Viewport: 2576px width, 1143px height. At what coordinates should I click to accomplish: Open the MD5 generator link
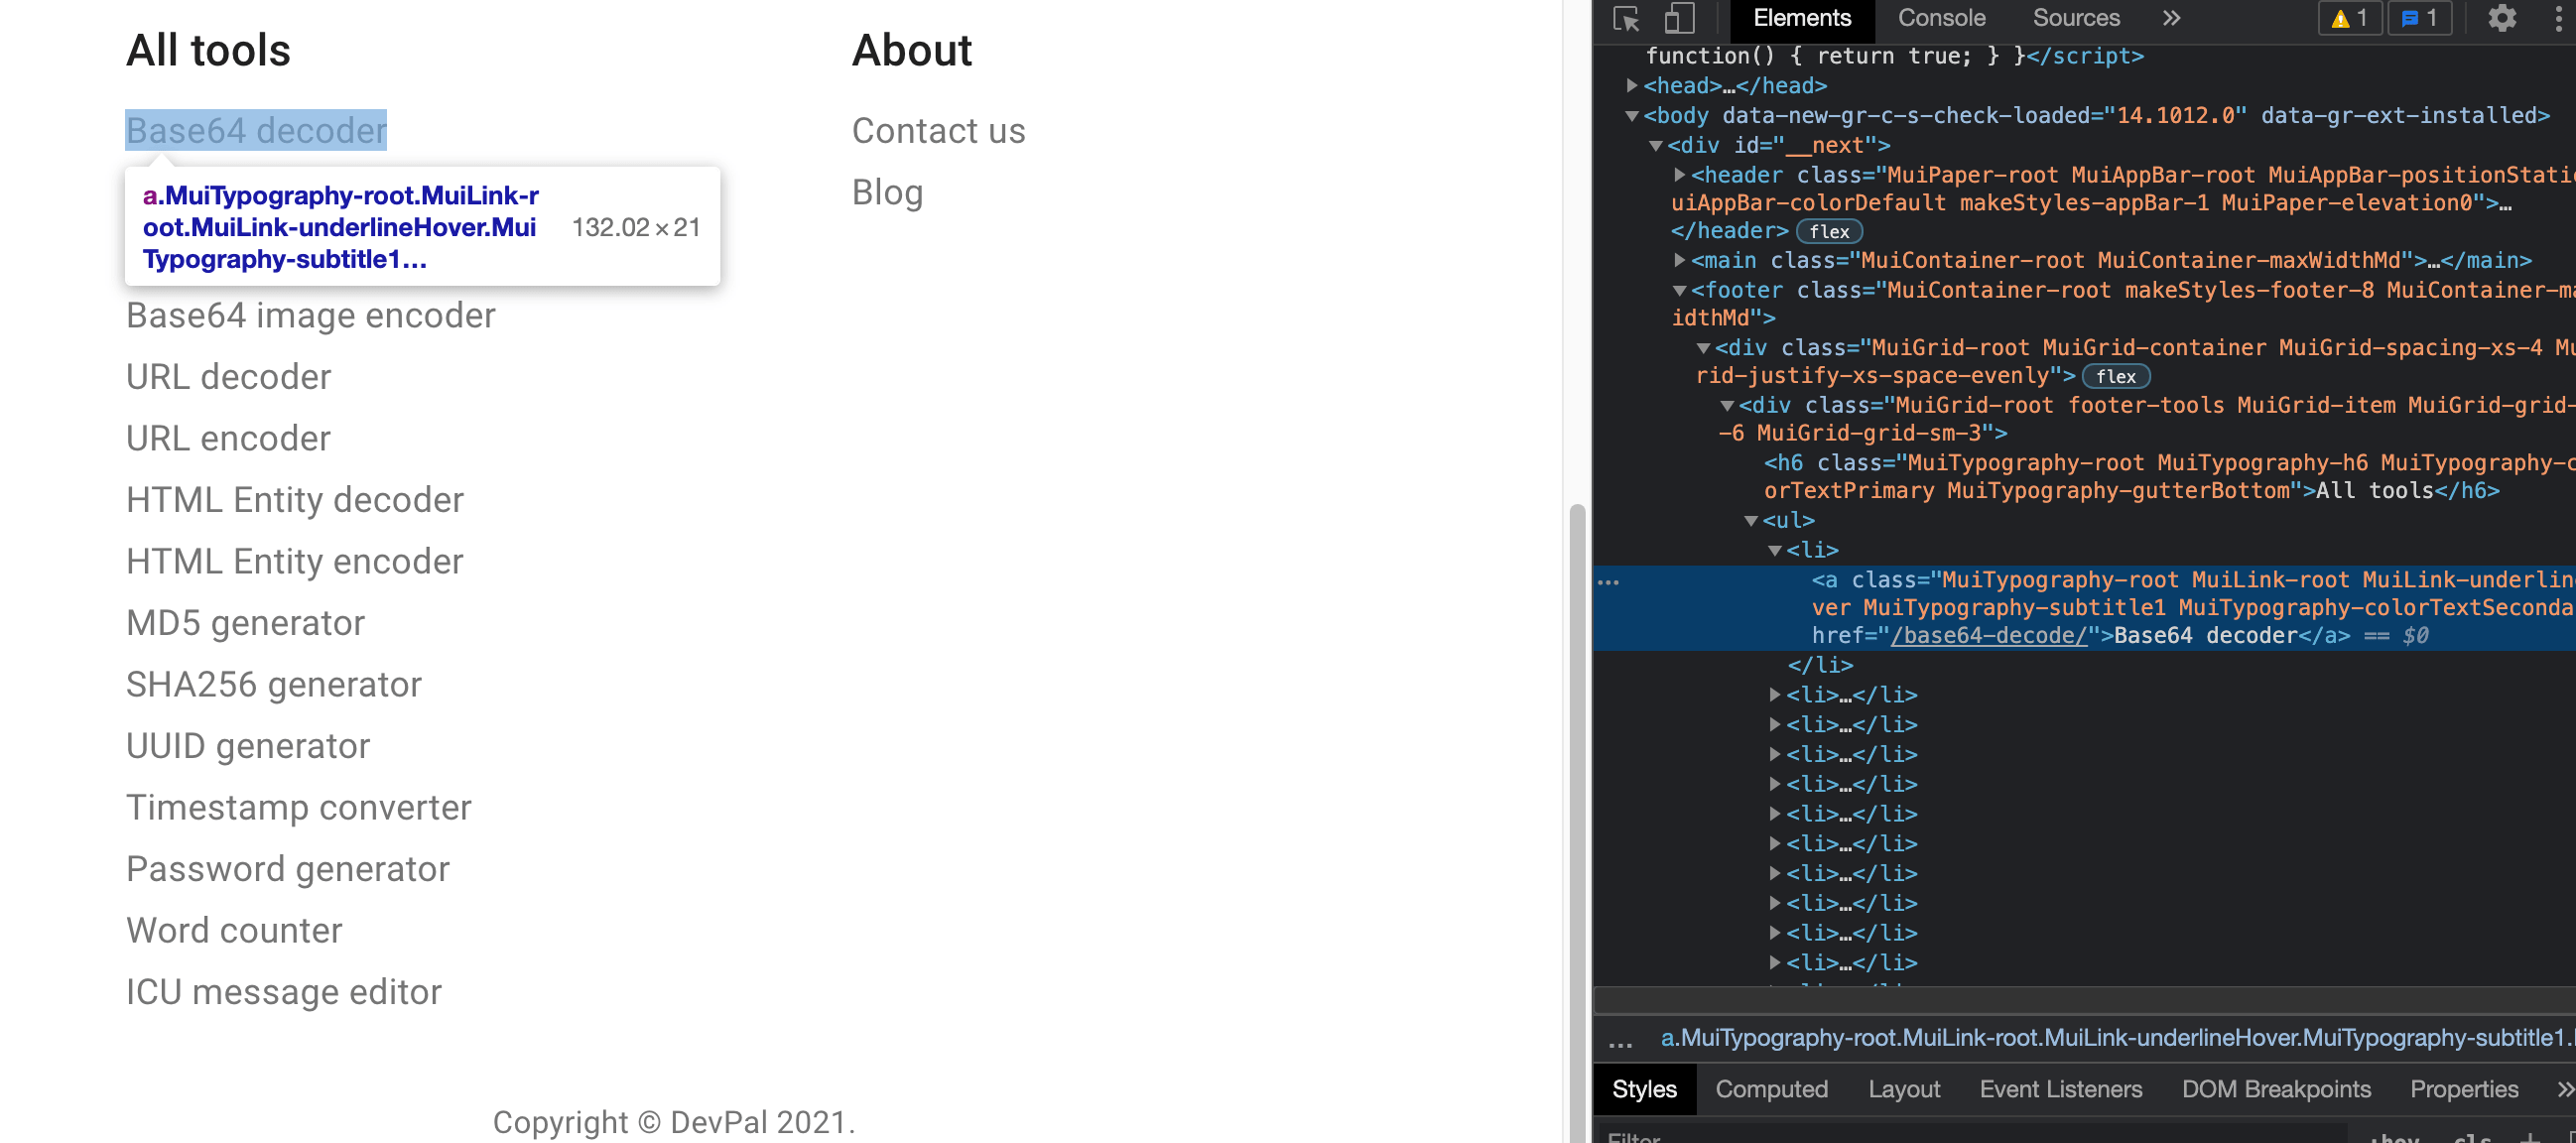coord(245,623)
